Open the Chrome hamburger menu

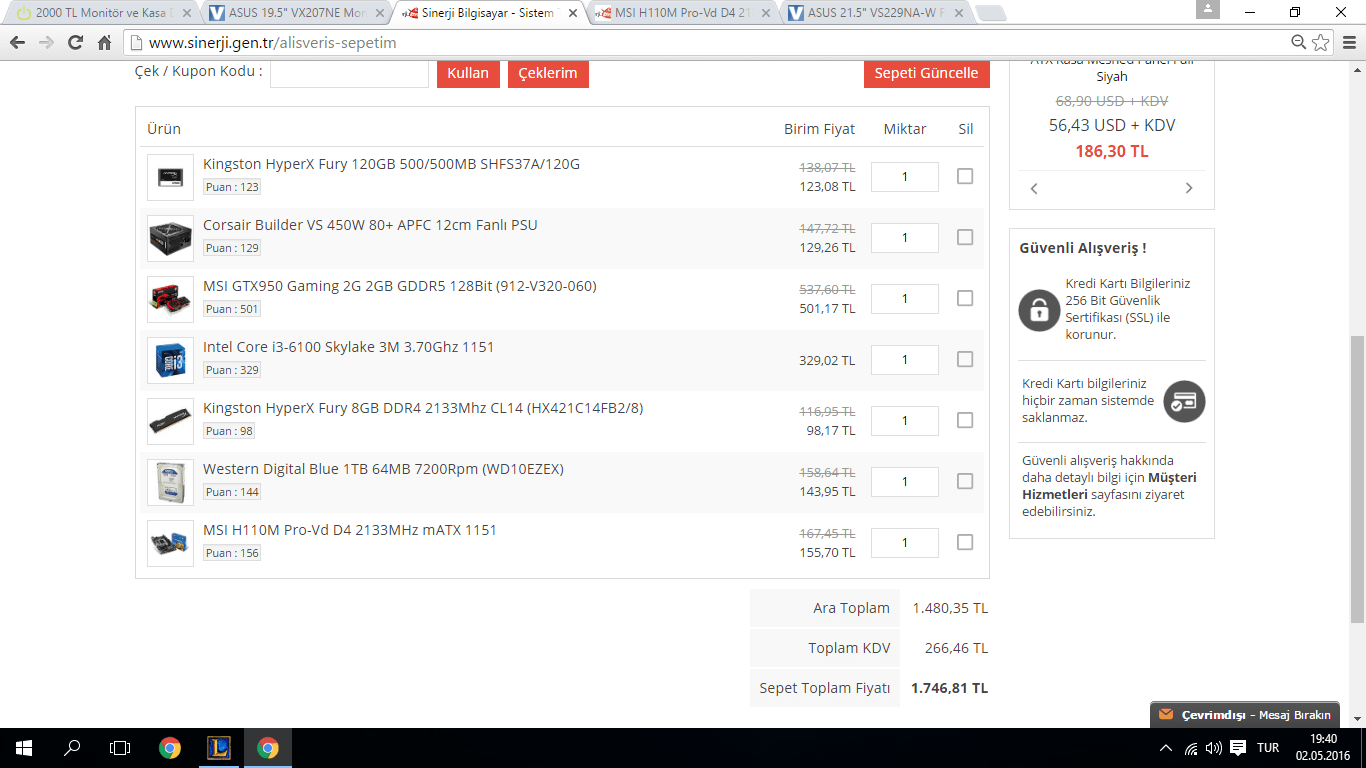tap(1347, 43)
